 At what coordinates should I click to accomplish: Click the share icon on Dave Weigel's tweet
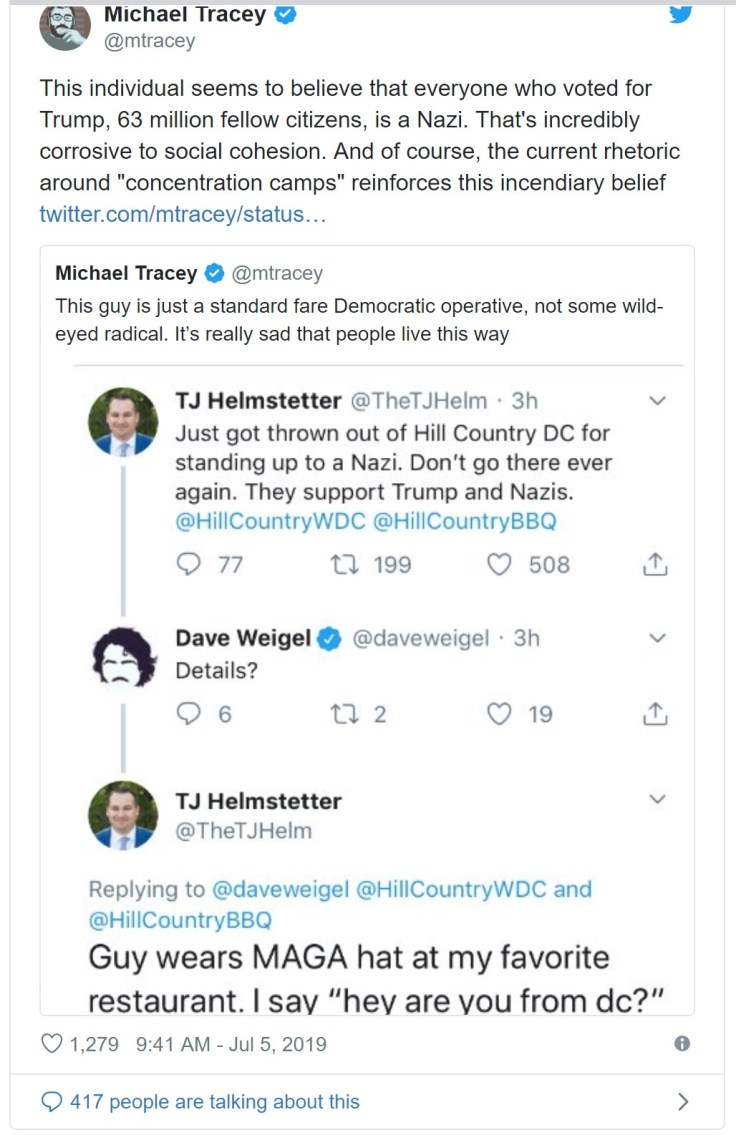[x=653, y=714]
